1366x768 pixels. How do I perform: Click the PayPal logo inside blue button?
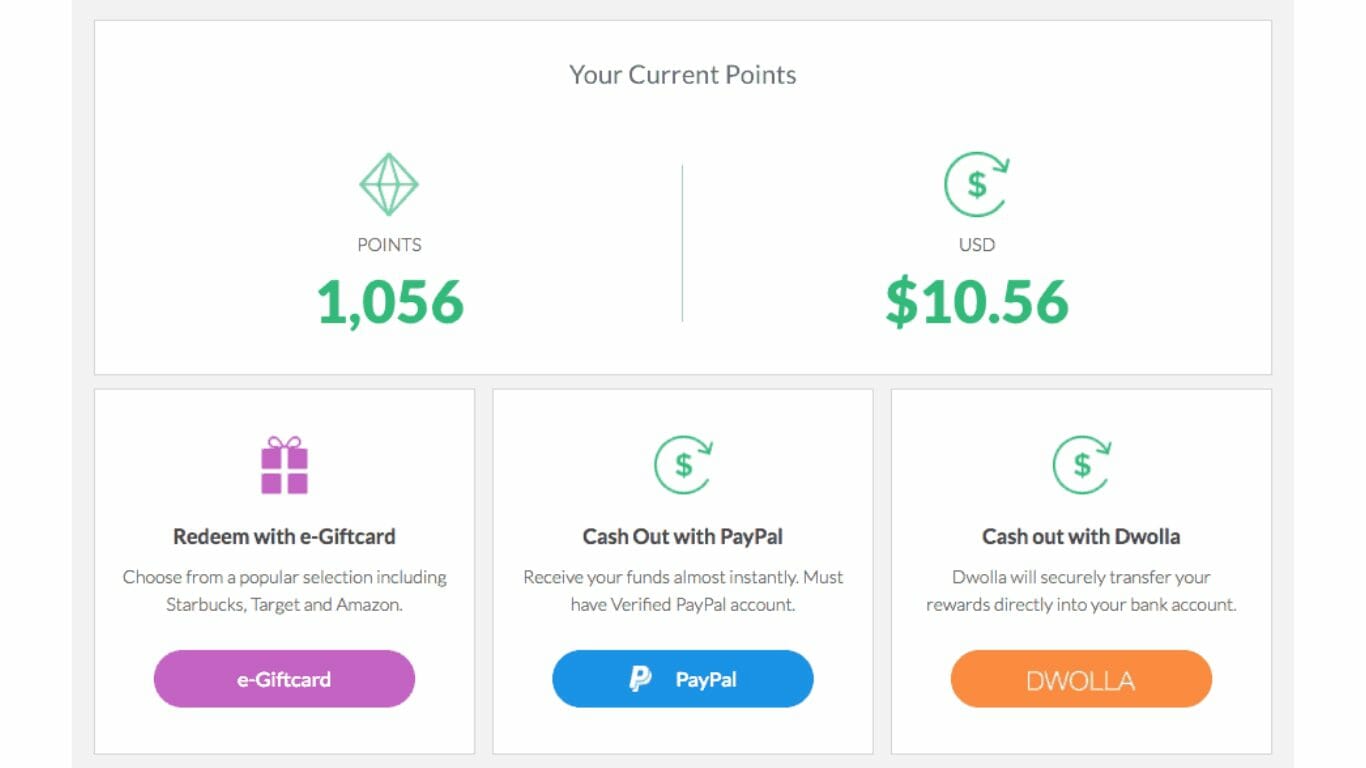tap(640, 679)
